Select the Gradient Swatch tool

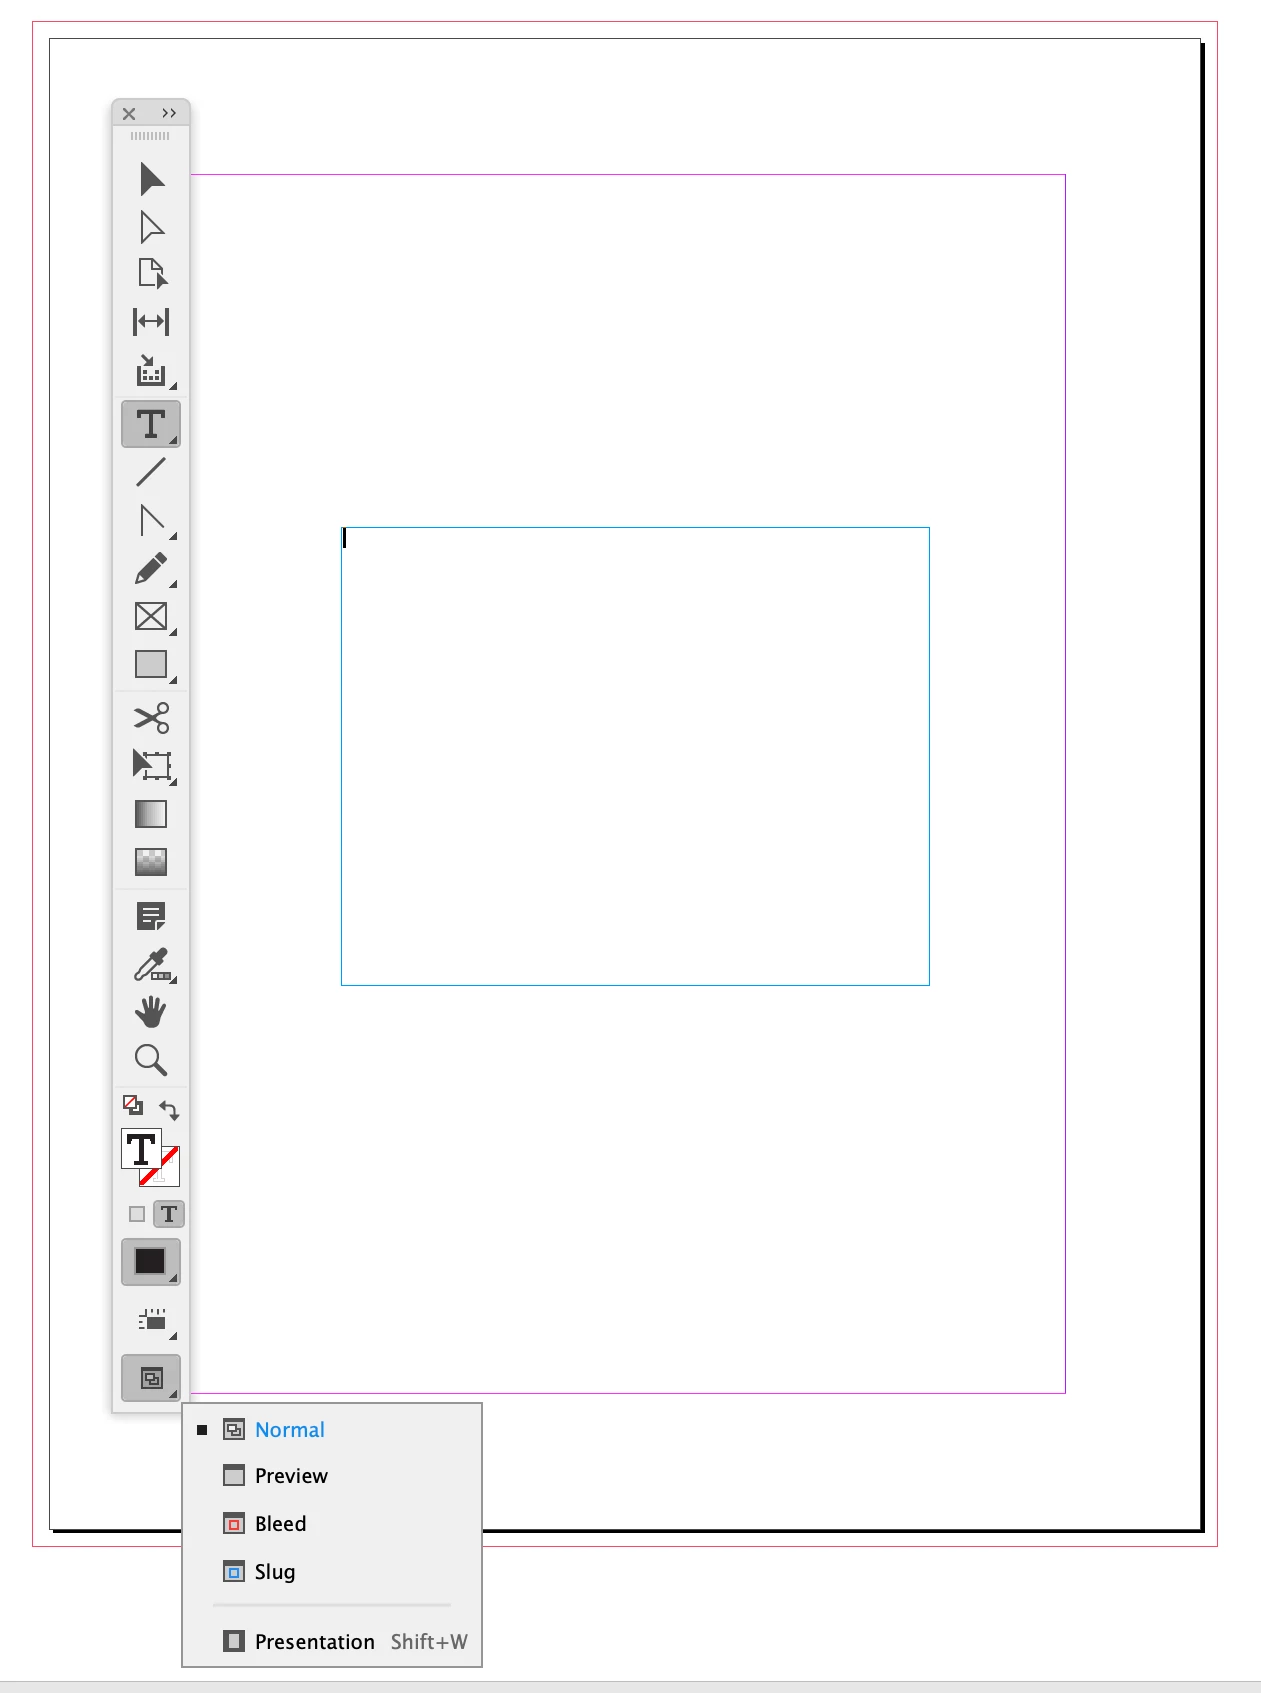(151, 814)
